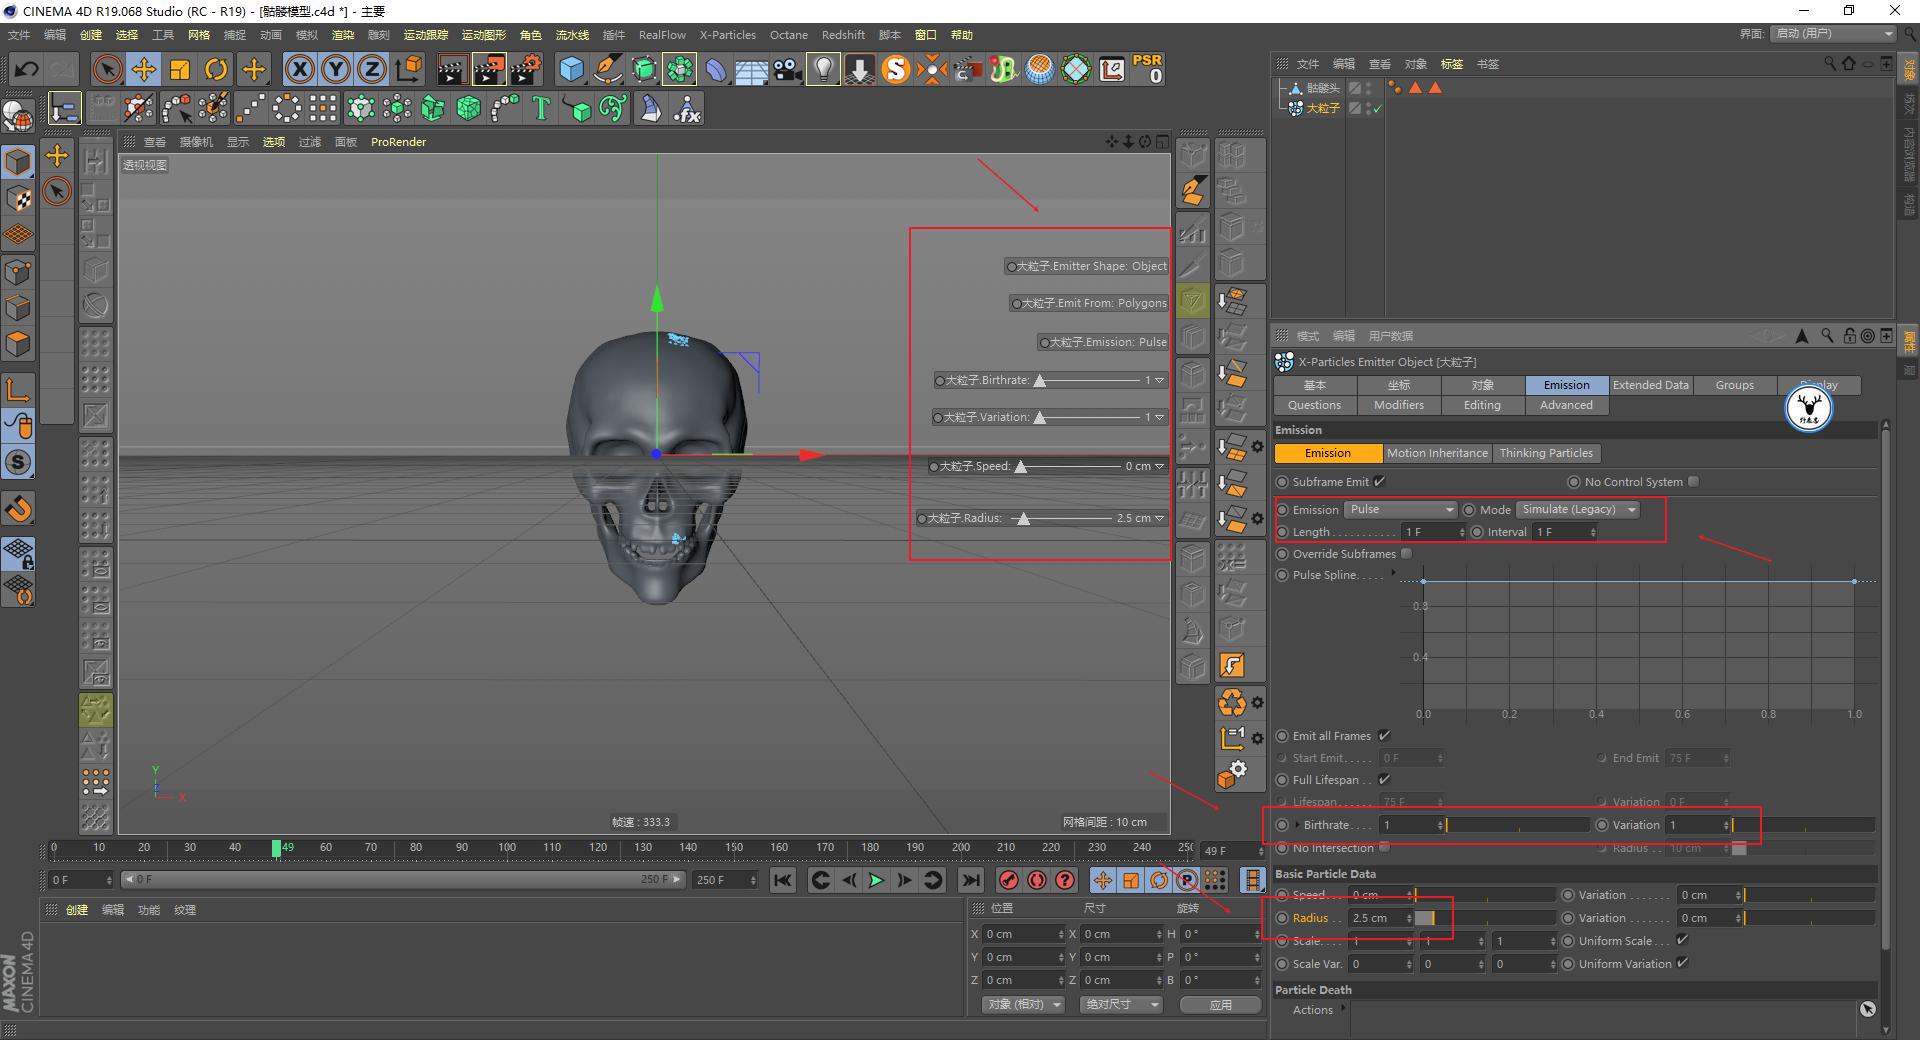Open the Emission Pulse dropdown
The image size is (1920, 1040).
(x=1400, y=509)
